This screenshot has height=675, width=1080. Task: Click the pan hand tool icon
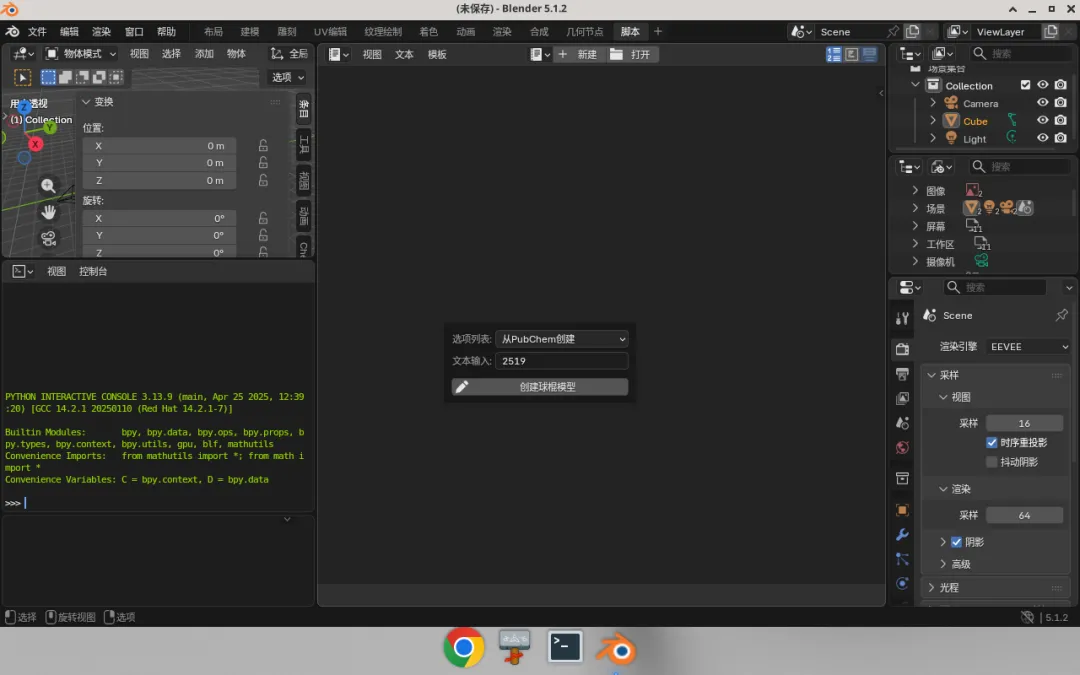click(48, 212)
